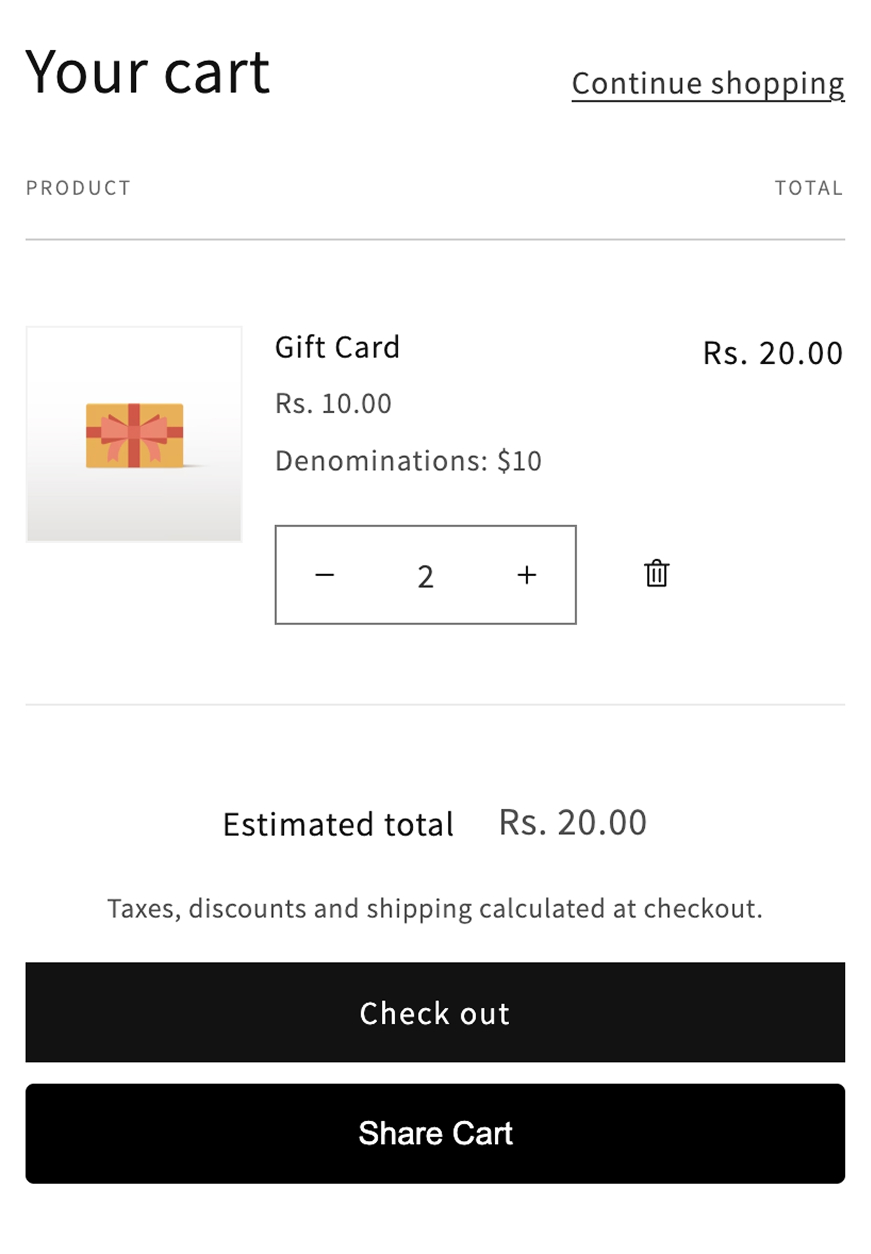871x1254 pixels.
Task: Follow the Continue shopping link
Action: click(708, 83)
